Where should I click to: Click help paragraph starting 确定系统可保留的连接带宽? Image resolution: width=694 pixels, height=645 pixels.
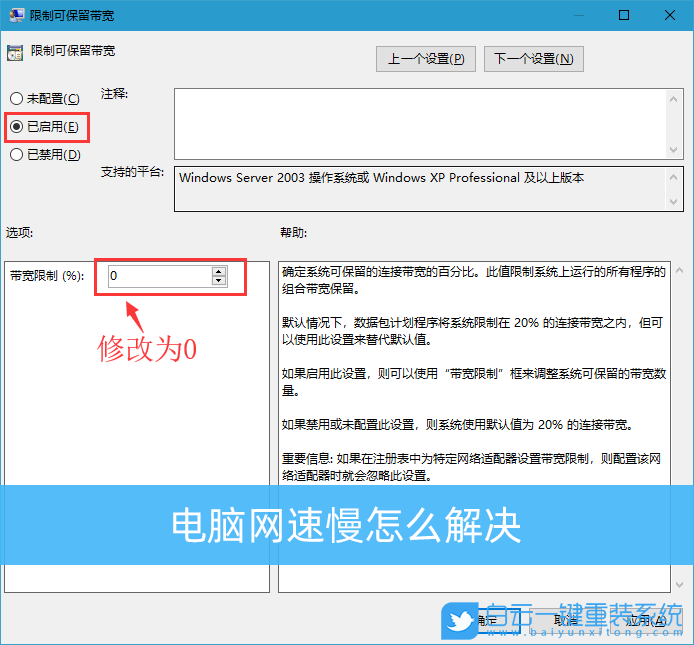coord(474,280)
